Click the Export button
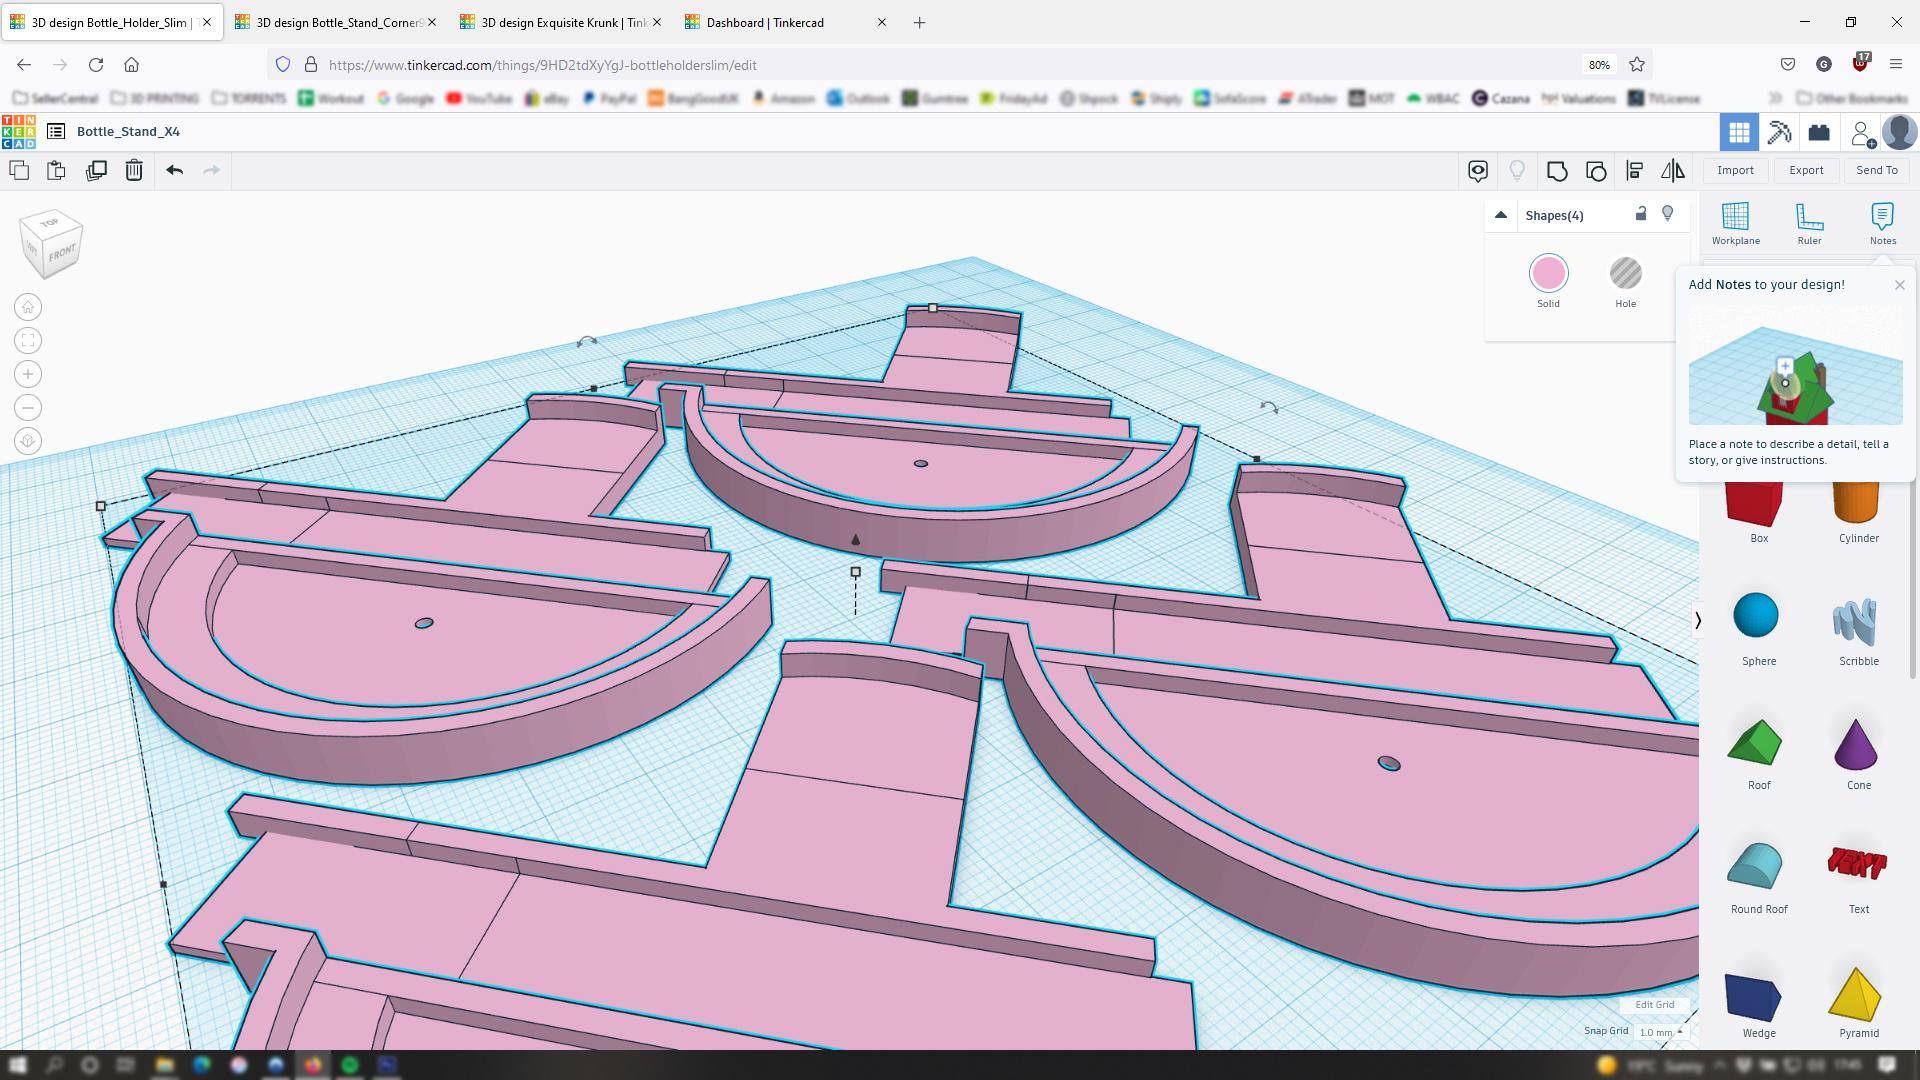The image size is (1920, 1080). (x=1806, y=170)
